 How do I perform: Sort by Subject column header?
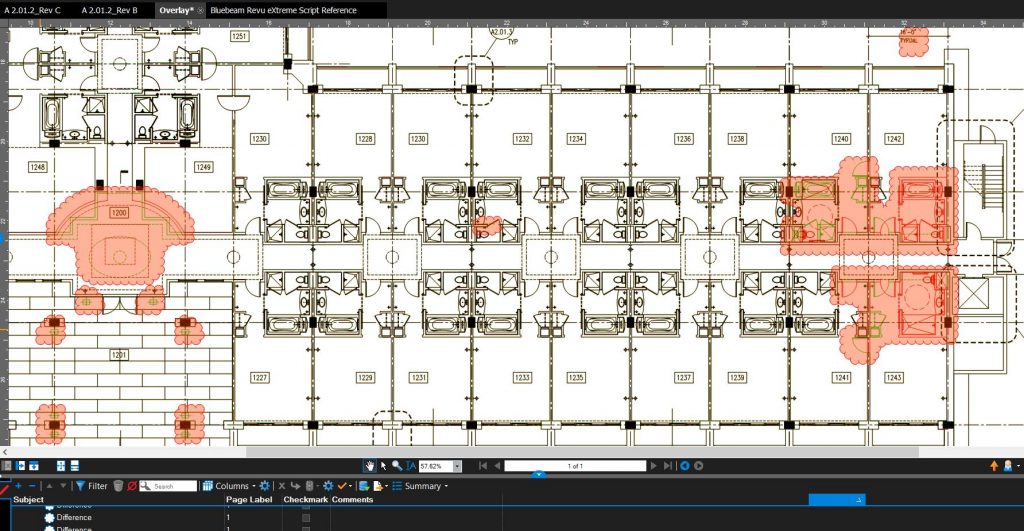coord(28,500)
